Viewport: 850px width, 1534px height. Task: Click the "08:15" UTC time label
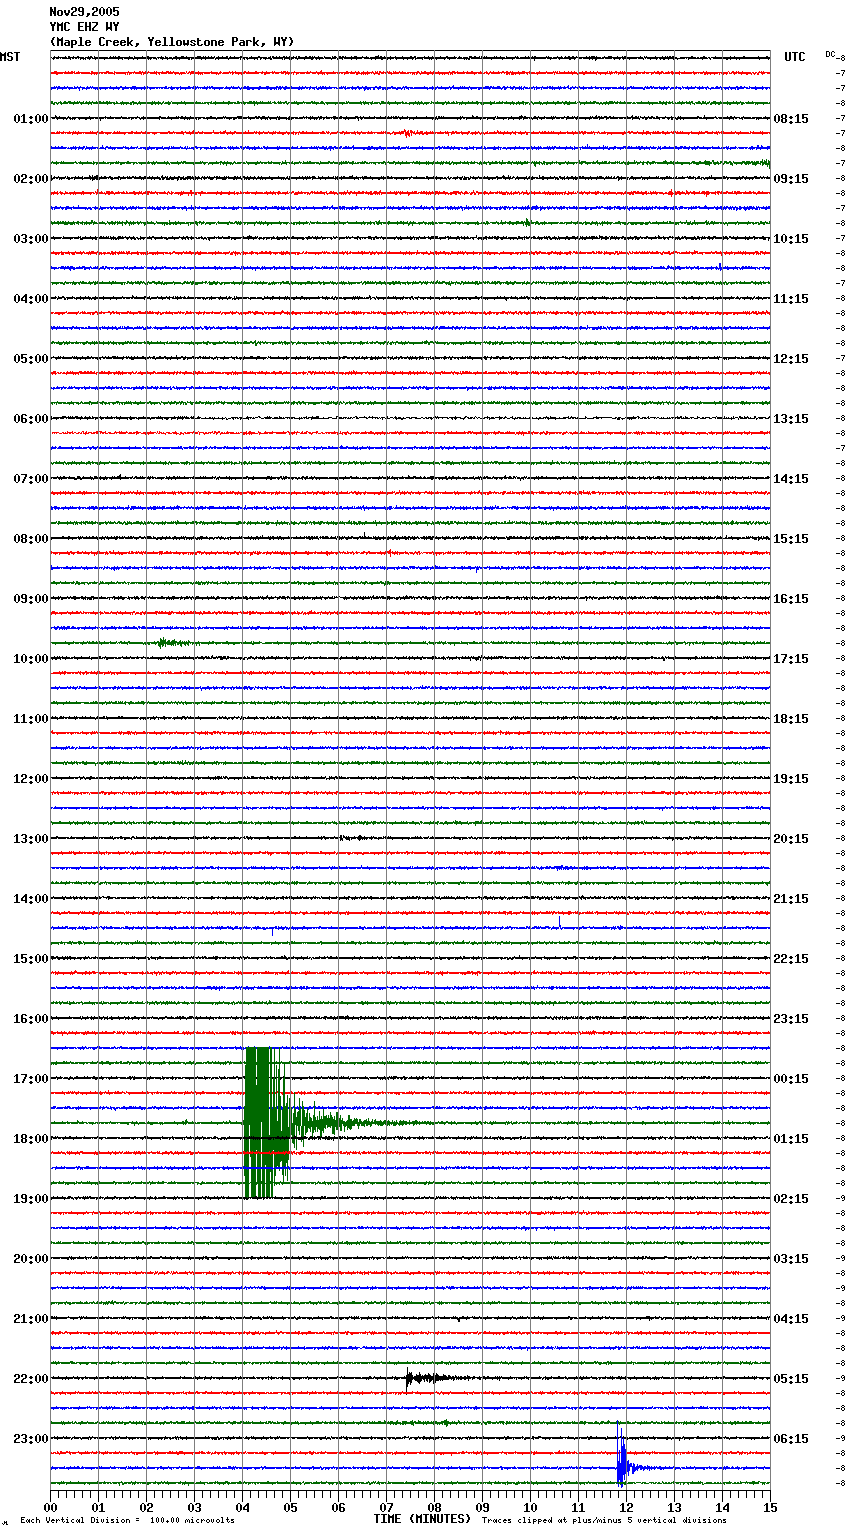791,119
